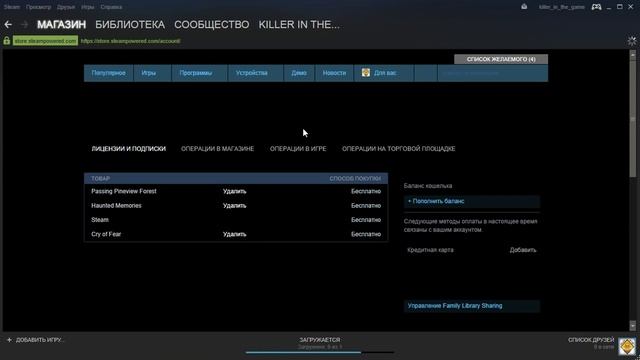Open the 'Просмотр' menu
This screenshot has height=360, width=640.
click(x=38, y=7)
